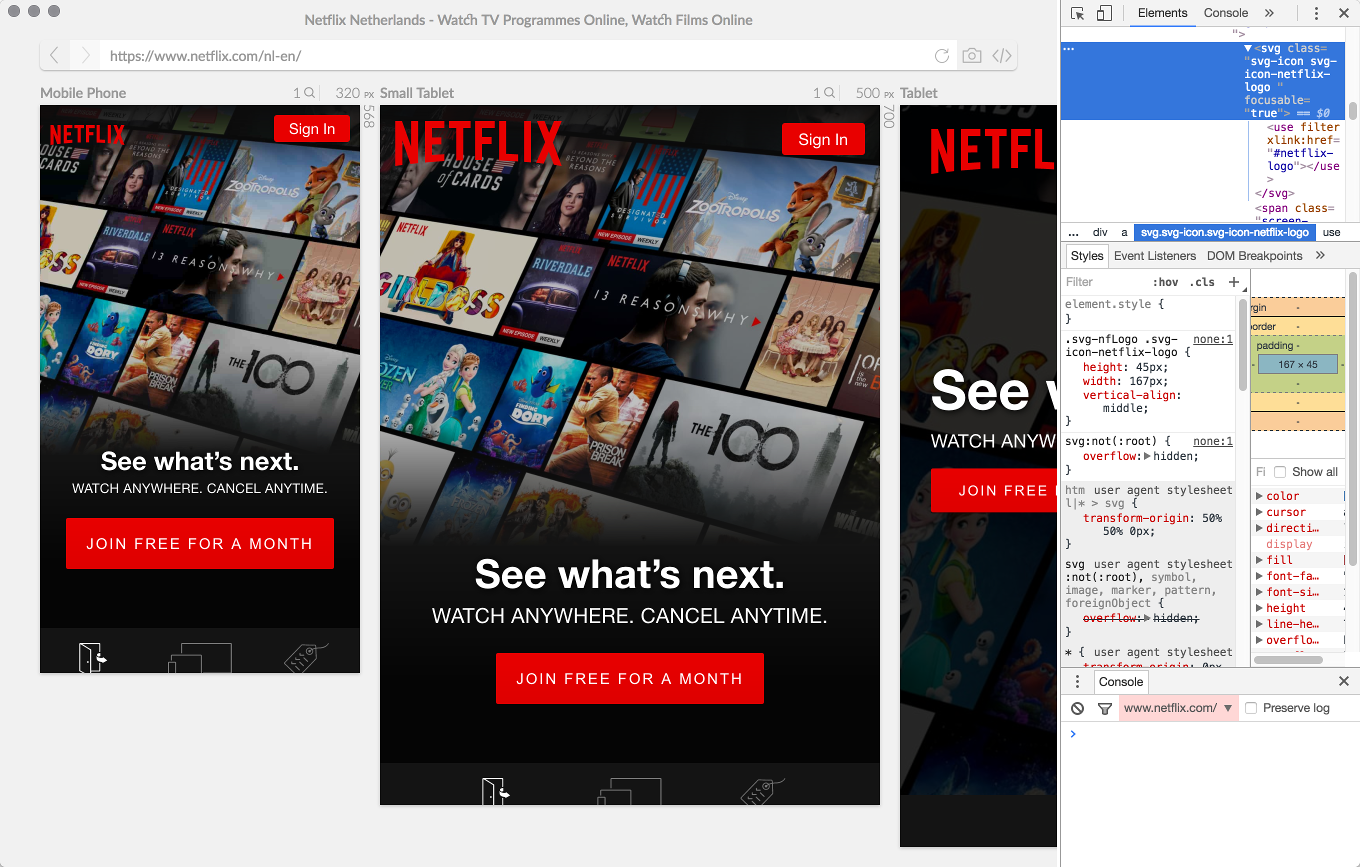
Task: Reload the Netflix page
Action: pos(941,56)
